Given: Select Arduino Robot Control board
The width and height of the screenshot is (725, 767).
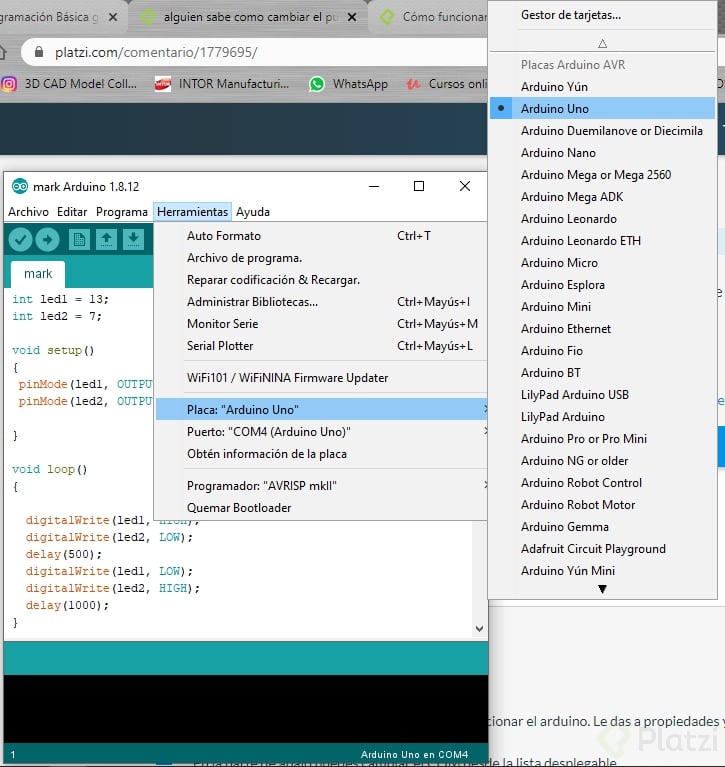Looking at the screenshot, I should (602, 483).
